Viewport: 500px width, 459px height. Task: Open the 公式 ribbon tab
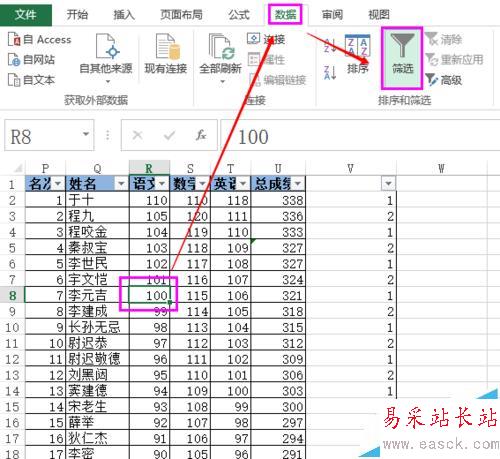point(239,15)
